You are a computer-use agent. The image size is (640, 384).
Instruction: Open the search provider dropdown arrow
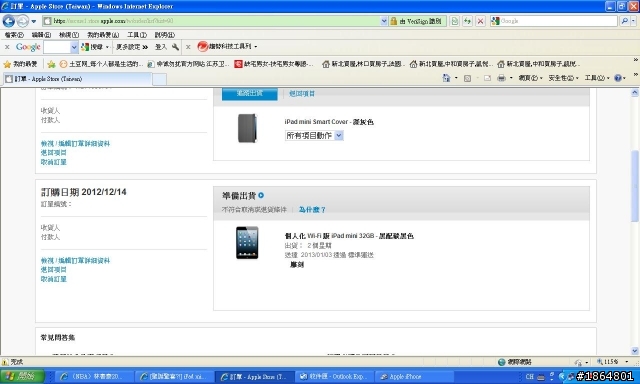click(634, 21)
